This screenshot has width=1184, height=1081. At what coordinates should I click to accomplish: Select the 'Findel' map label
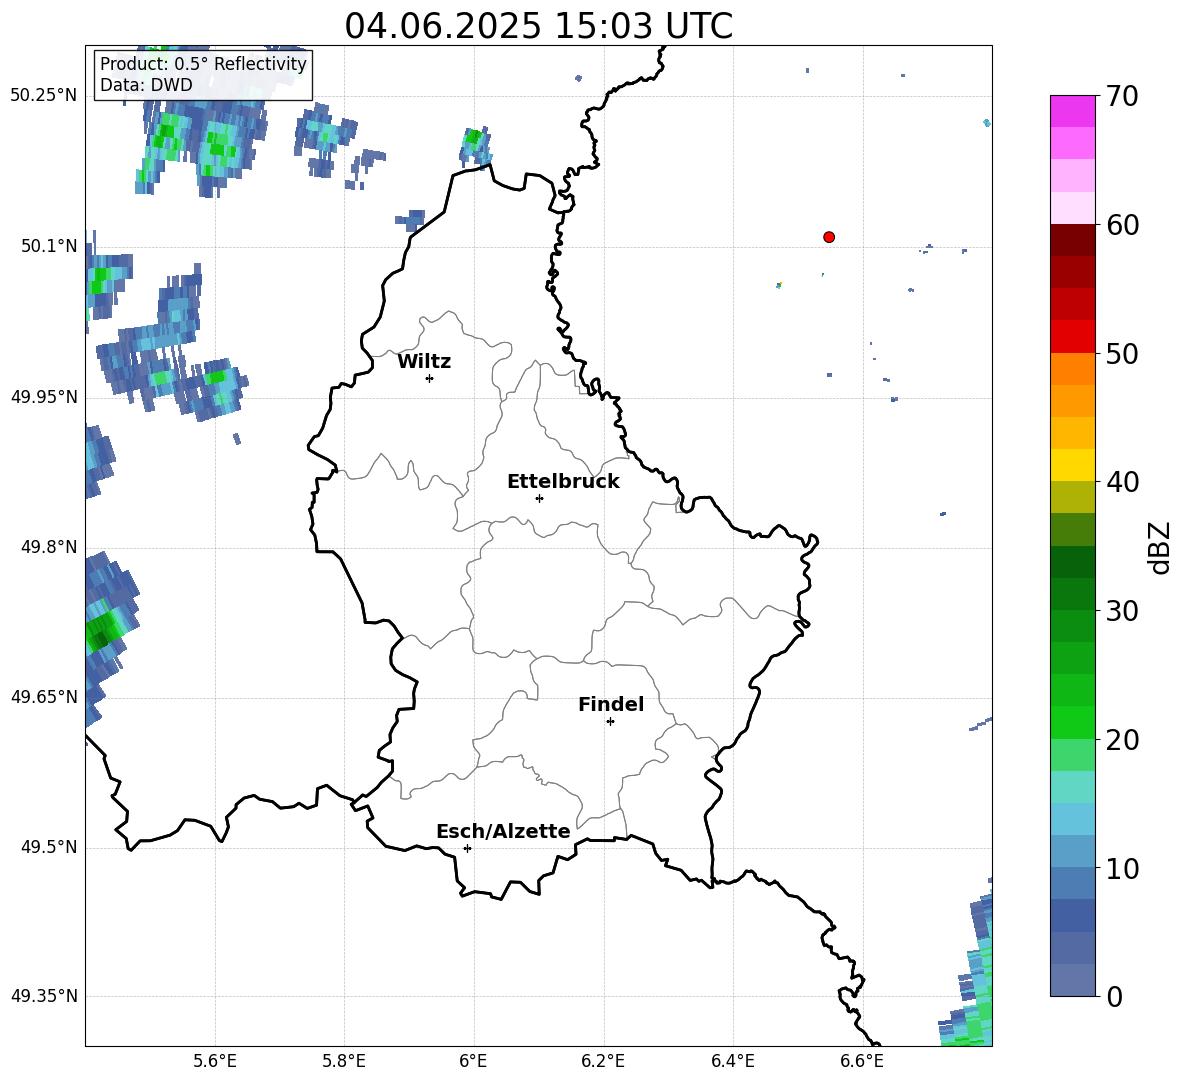point(611,704)
